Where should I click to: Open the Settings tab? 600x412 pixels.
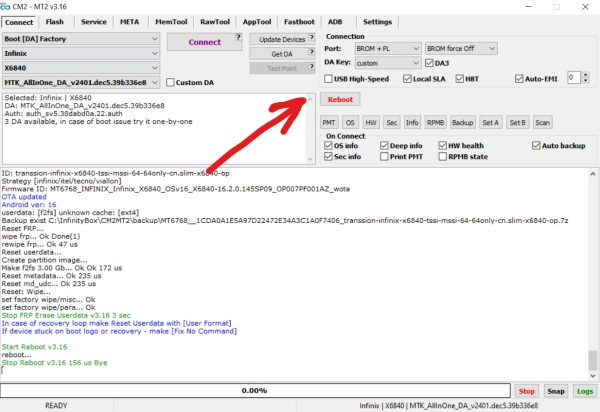pyautogui.click(x=377, y=22)
